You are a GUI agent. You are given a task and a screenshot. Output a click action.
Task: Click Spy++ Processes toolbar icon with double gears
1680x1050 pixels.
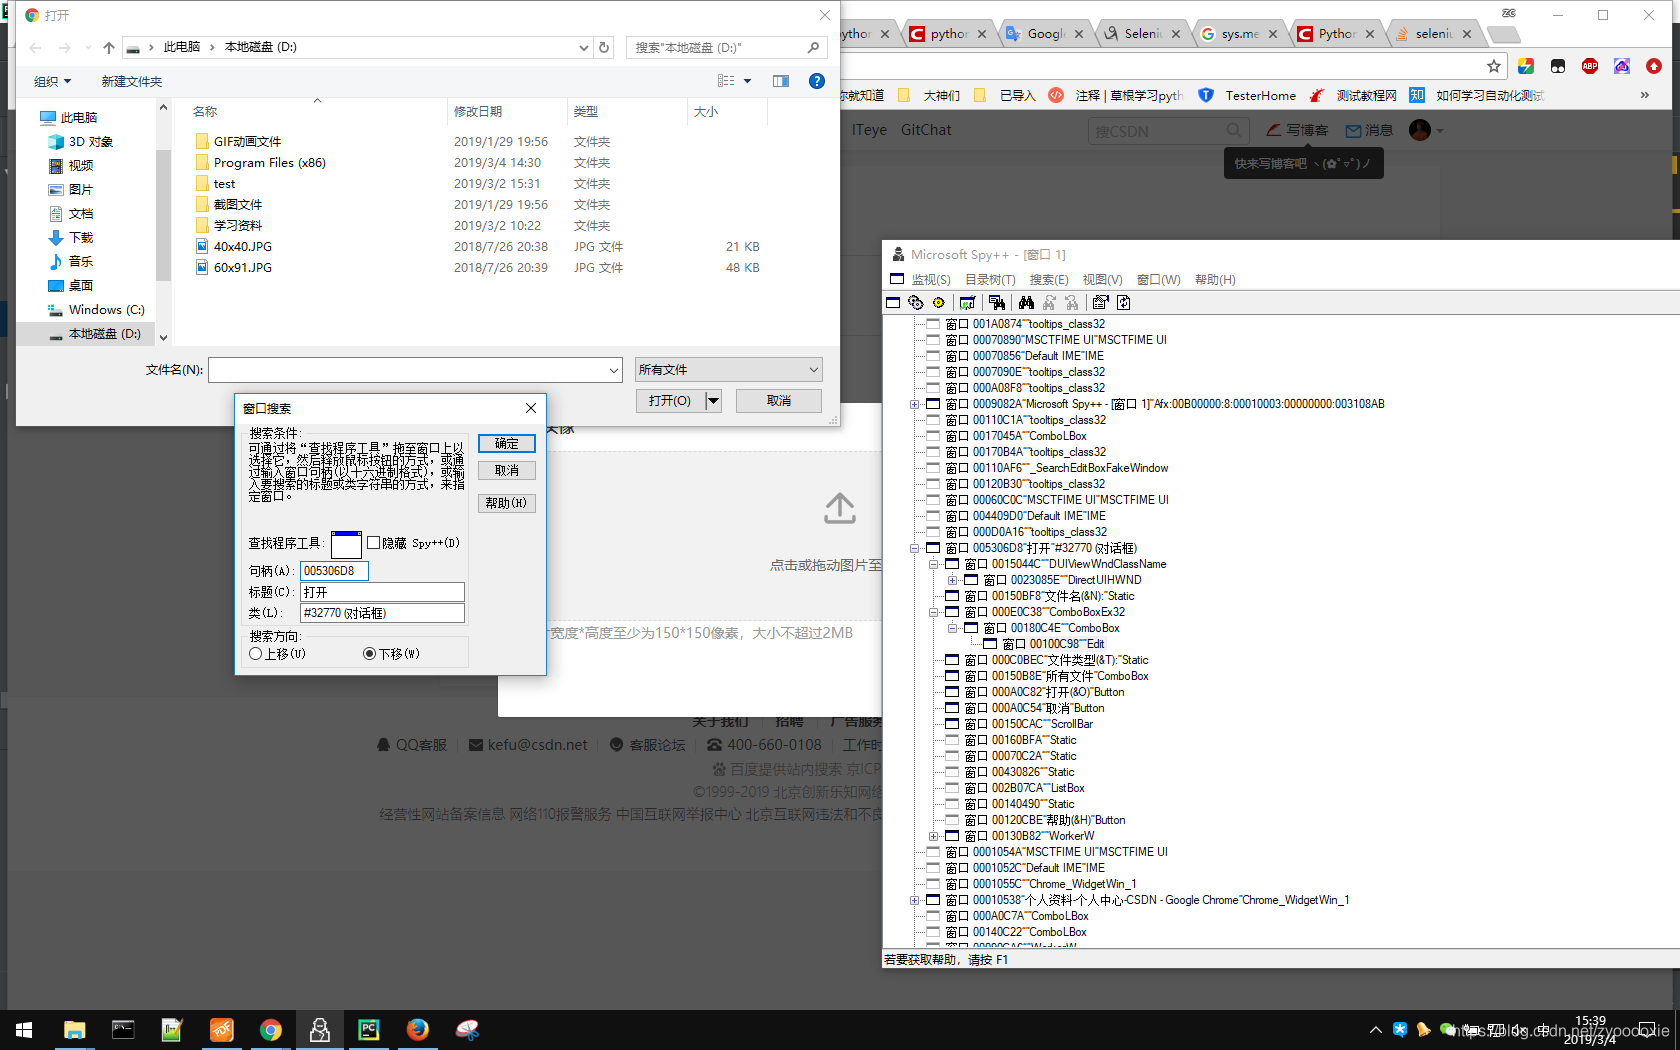coord(916,302)
